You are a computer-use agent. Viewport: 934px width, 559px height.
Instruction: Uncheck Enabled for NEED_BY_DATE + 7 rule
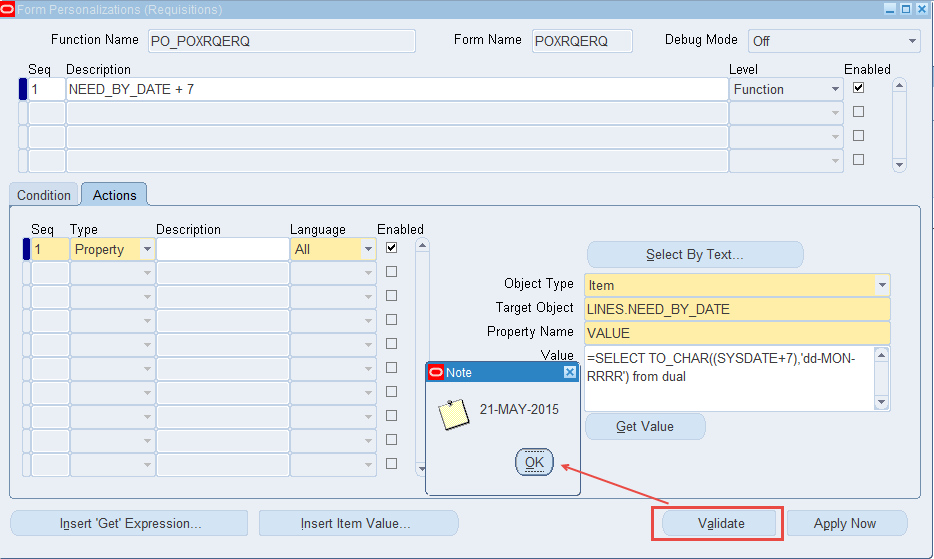[858, 88]
